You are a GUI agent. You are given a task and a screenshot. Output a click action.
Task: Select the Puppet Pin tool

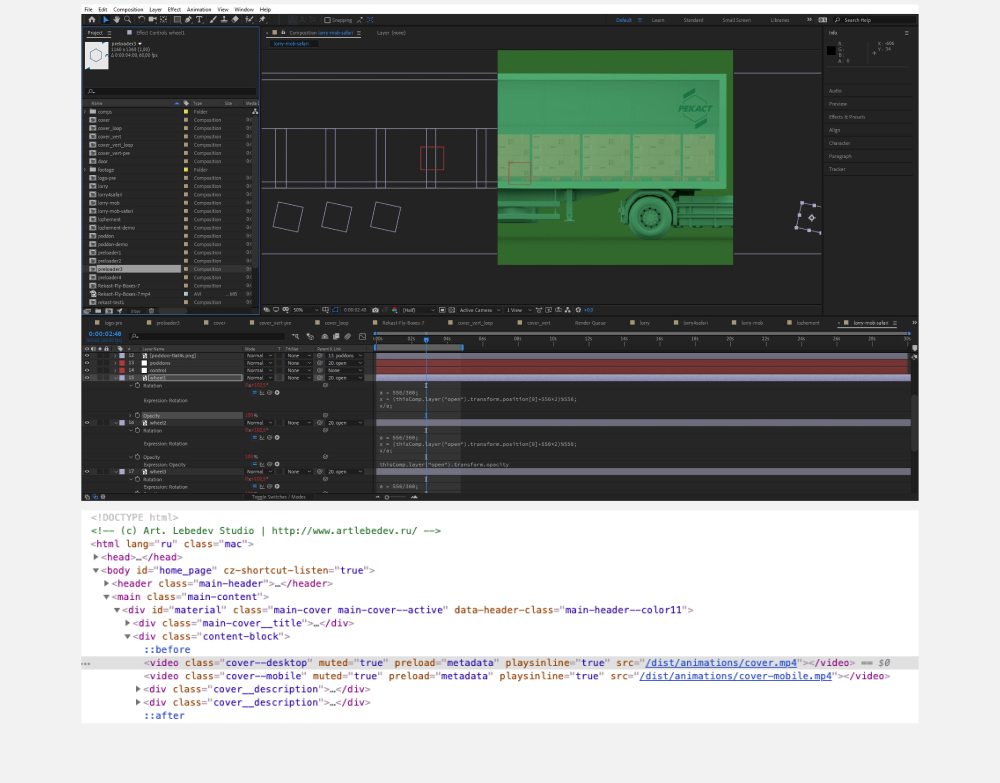click(x=261, y=19)
